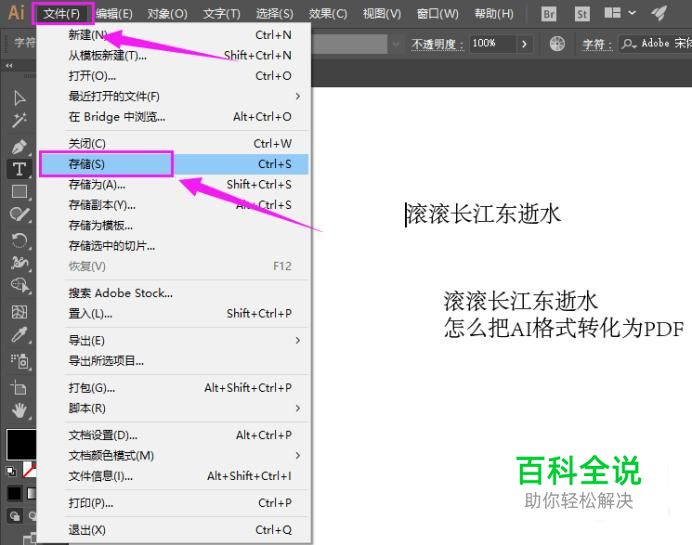Image resolution: width=692 pixels, height=545 pixels.
Task: Select the Artboard tool
Action: [19, 388]
